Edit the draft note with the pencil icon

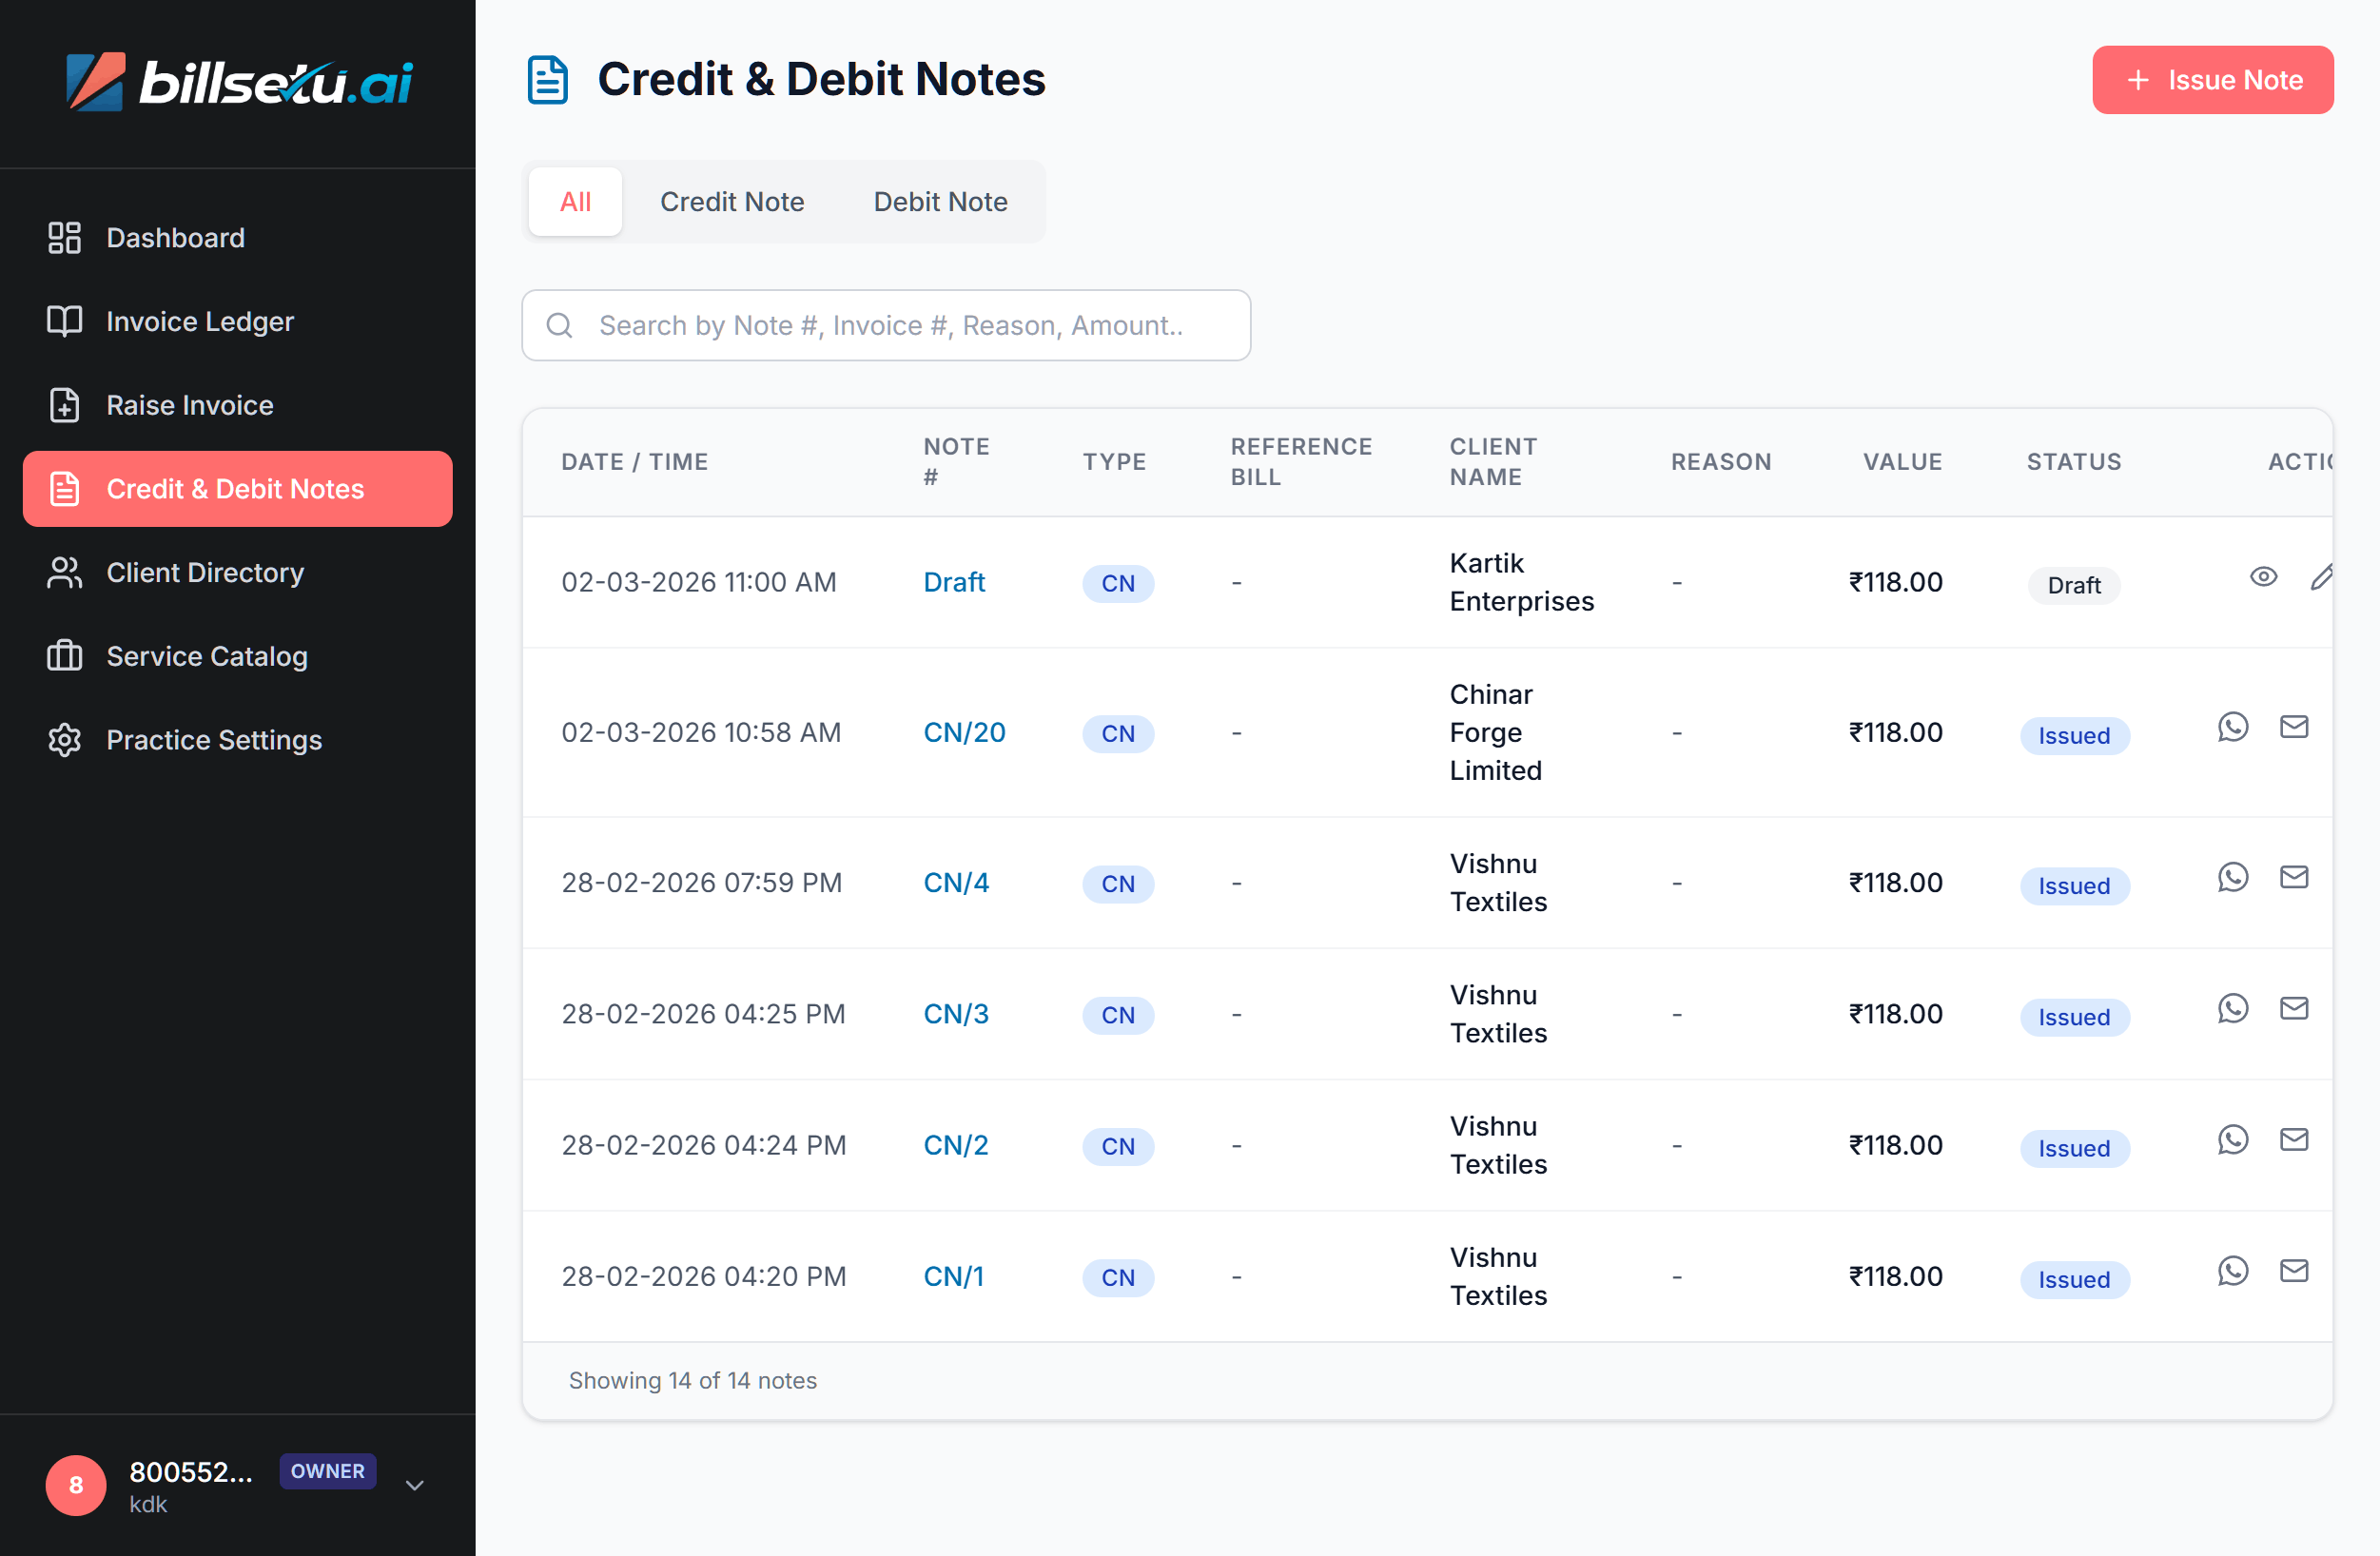coord(2322,578)
